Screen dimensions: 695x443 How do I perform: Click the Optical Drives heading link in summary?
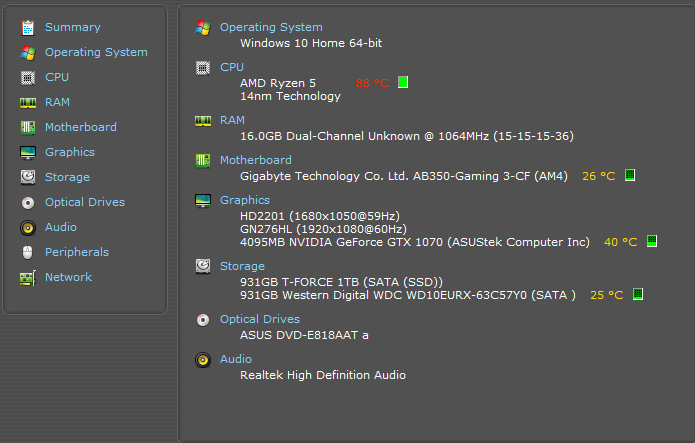coord(260,319)
